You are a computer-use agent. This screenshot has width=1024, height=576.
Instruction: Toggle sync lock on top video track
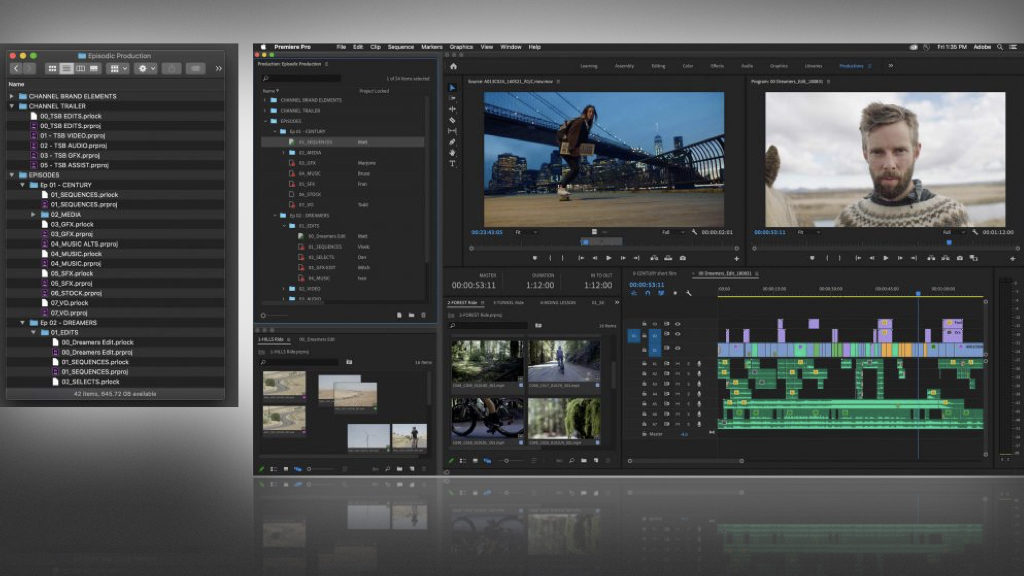[666, 324]
